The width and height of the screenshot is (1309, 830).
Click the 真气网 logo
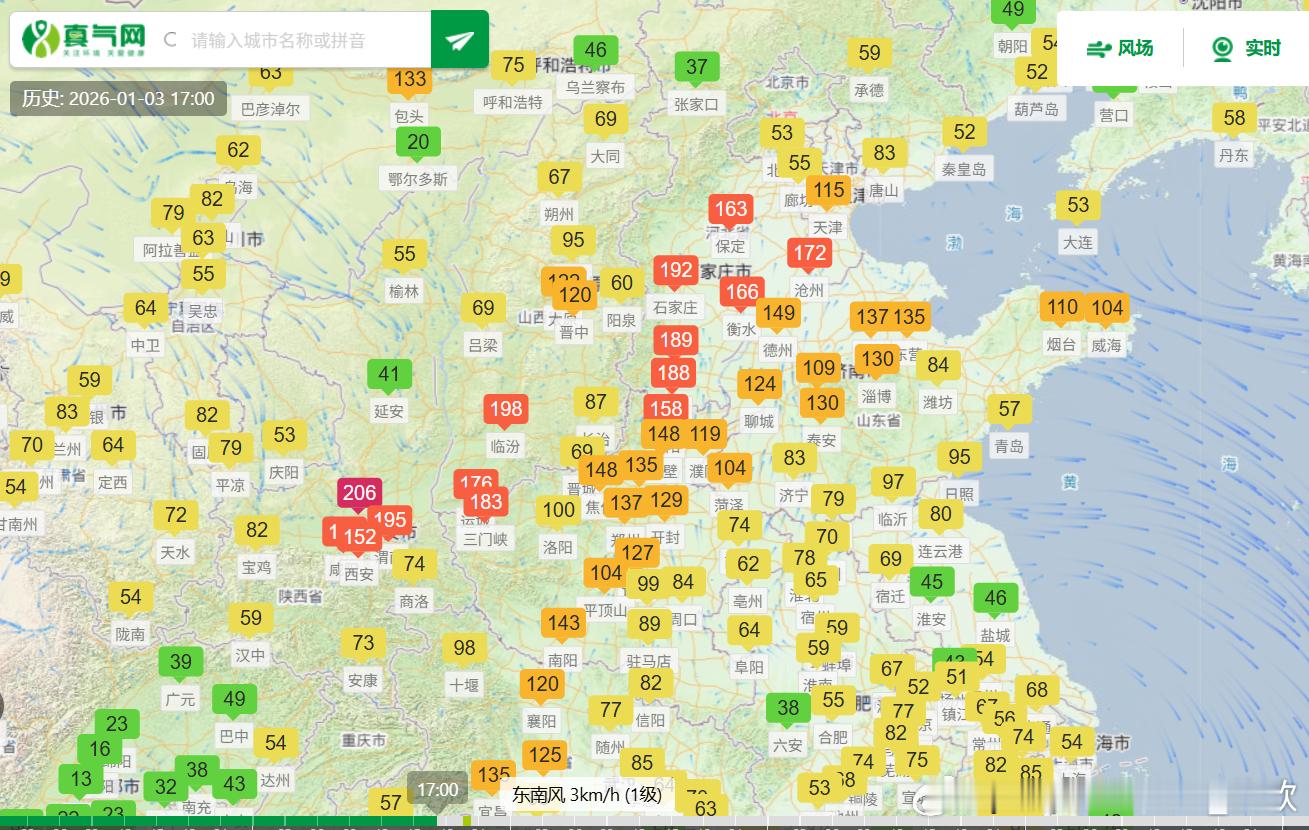[x=84, y=39]
